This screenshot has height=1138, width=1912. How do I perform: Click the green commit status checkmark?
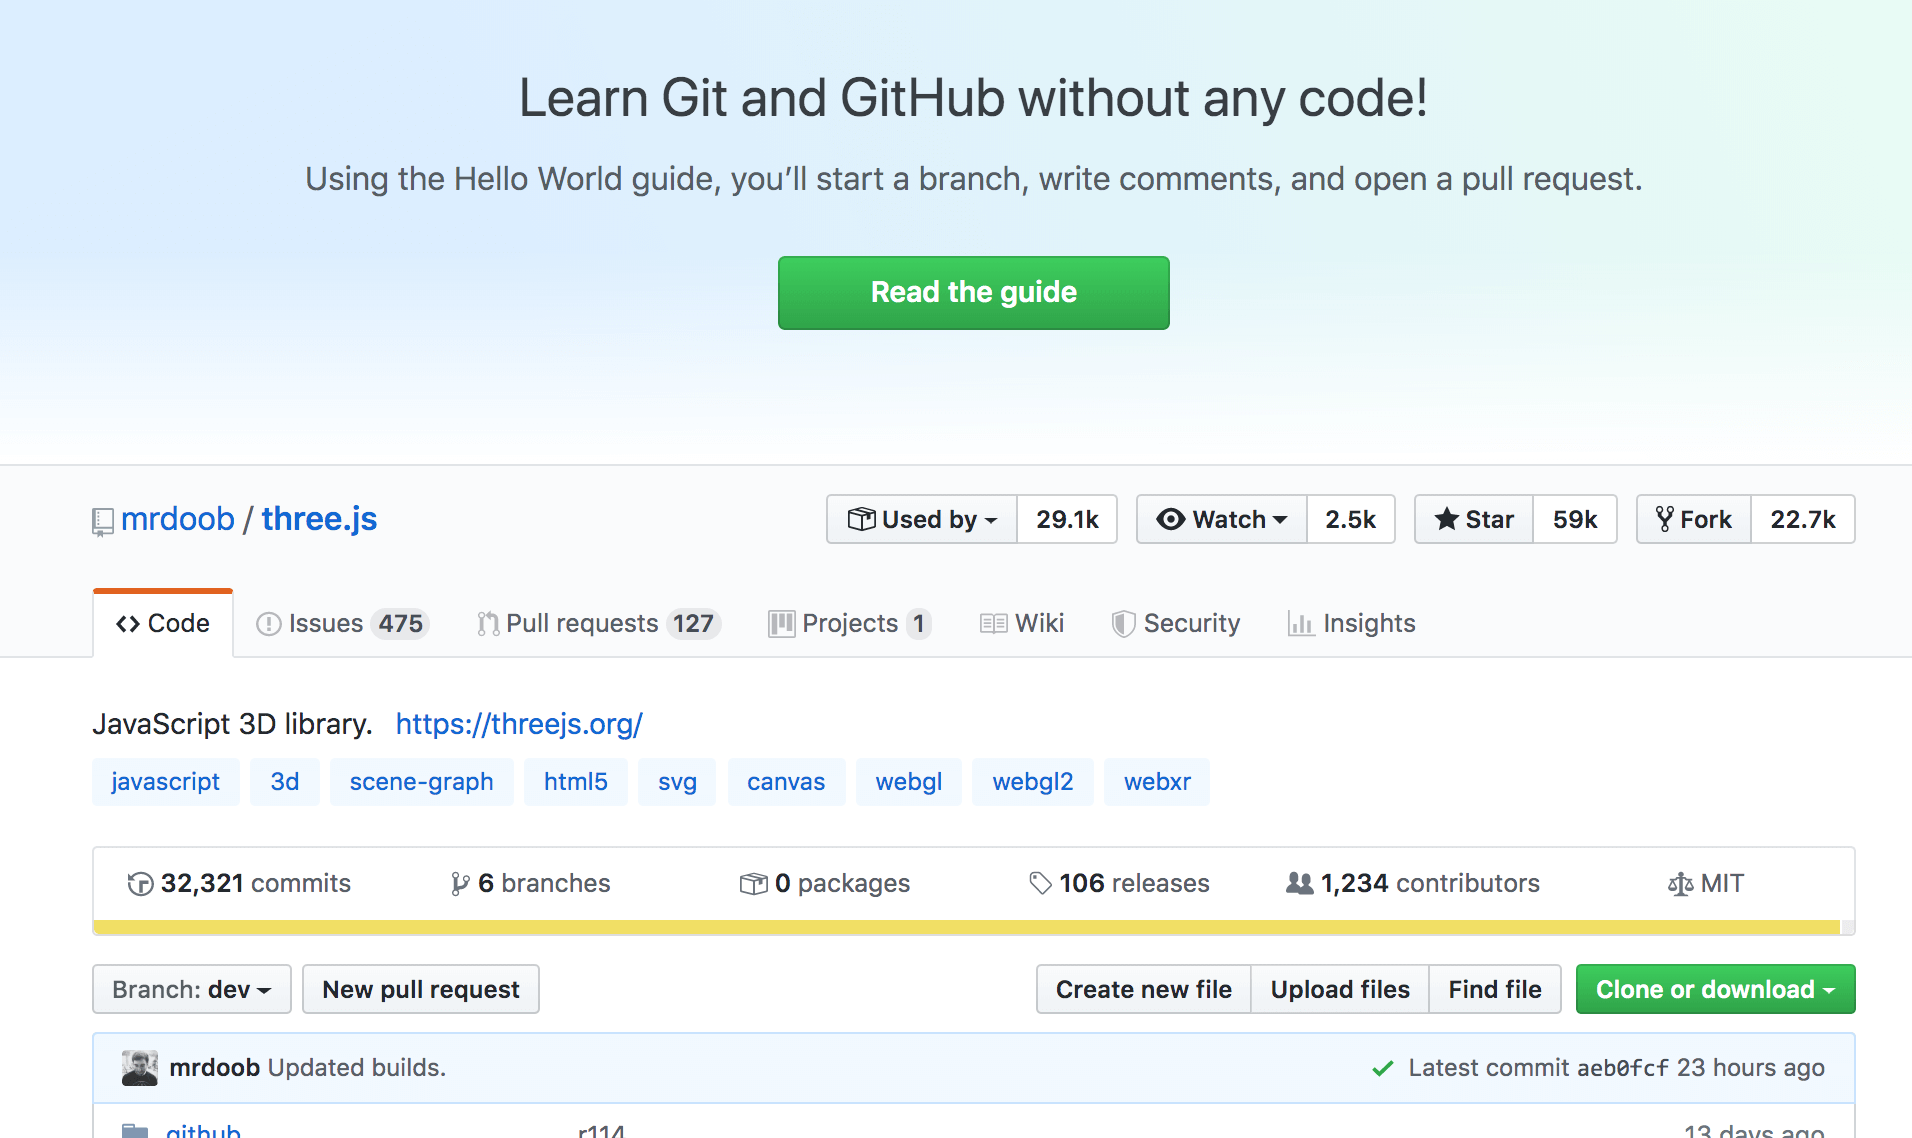pos(1383,1068)
